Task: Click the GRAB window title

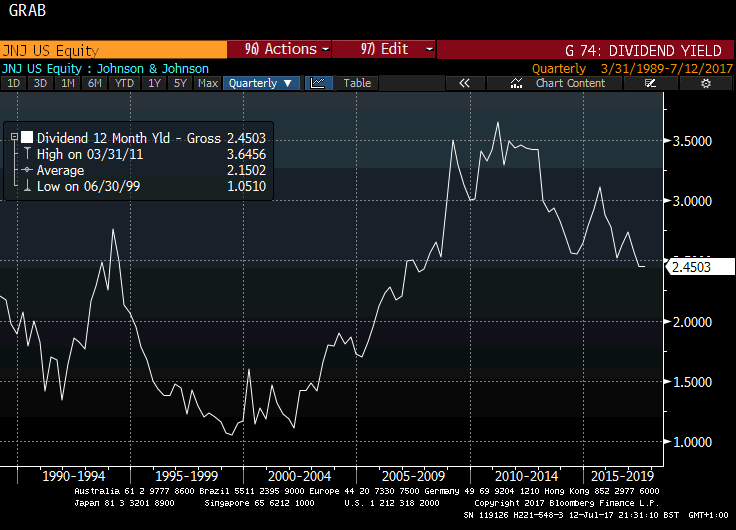Action: point(27,10)
